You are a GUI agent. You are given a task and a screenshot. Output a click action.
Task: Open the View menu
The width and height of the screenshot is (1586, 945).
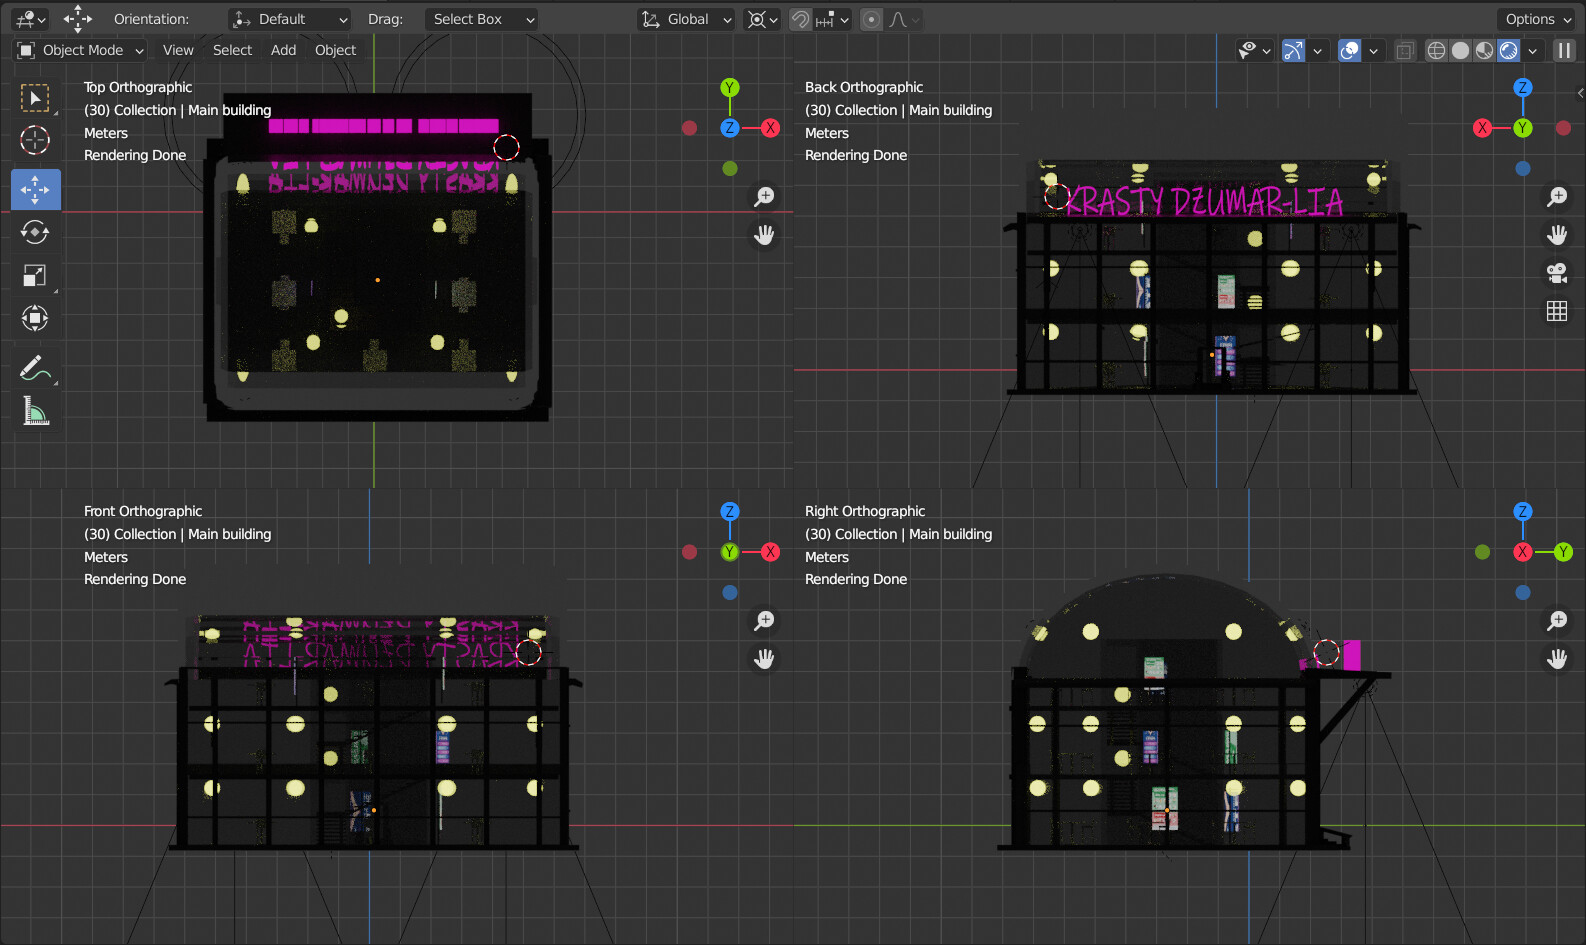coord(178,50)
